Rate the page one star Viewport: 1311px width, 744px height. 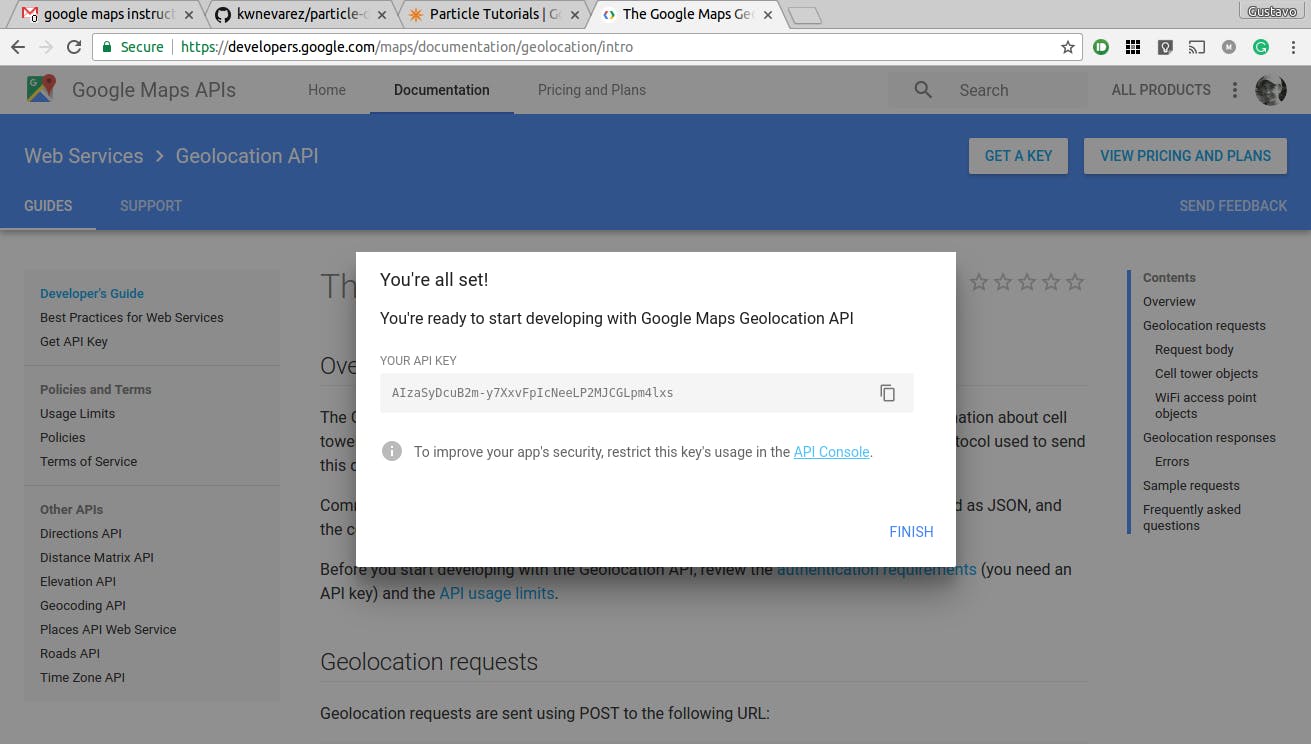point(979,282)
